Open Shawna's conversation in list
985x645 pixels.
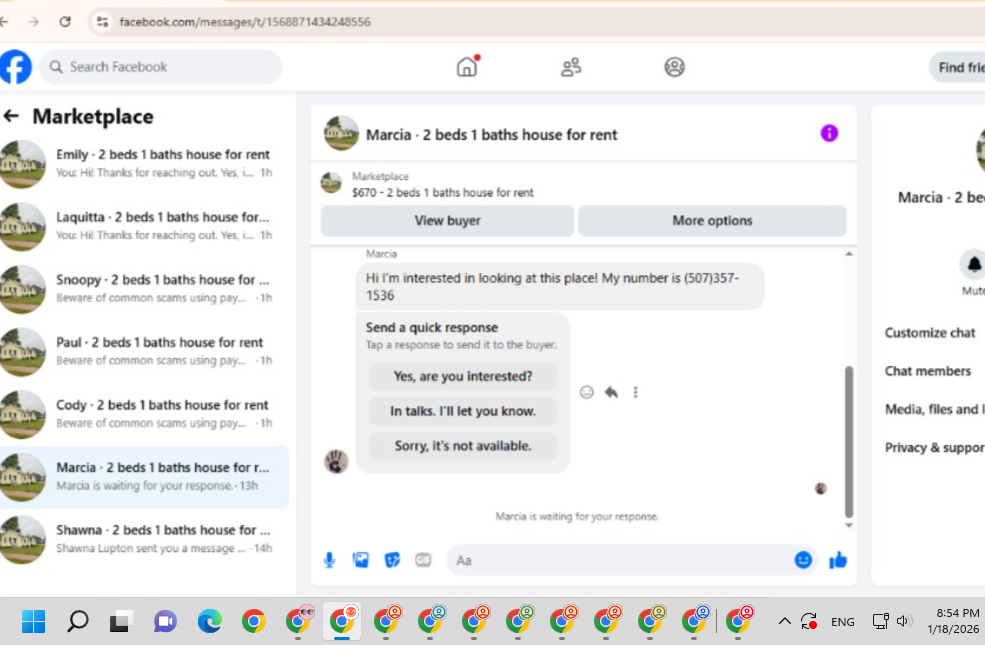[144, 539]
